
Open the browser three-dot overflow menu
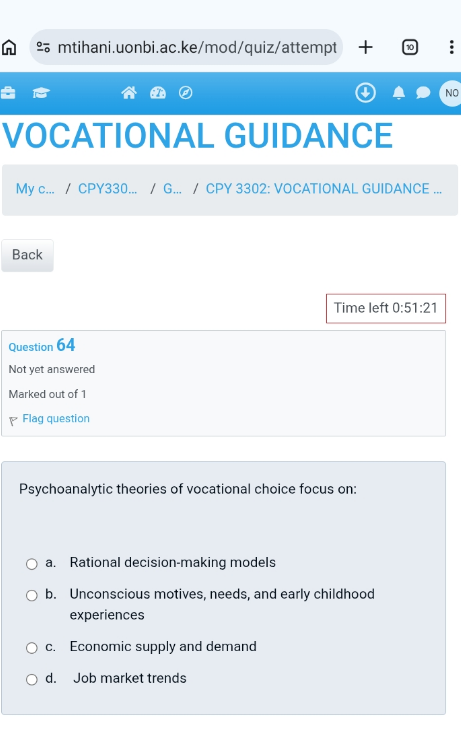click(451, 47)
